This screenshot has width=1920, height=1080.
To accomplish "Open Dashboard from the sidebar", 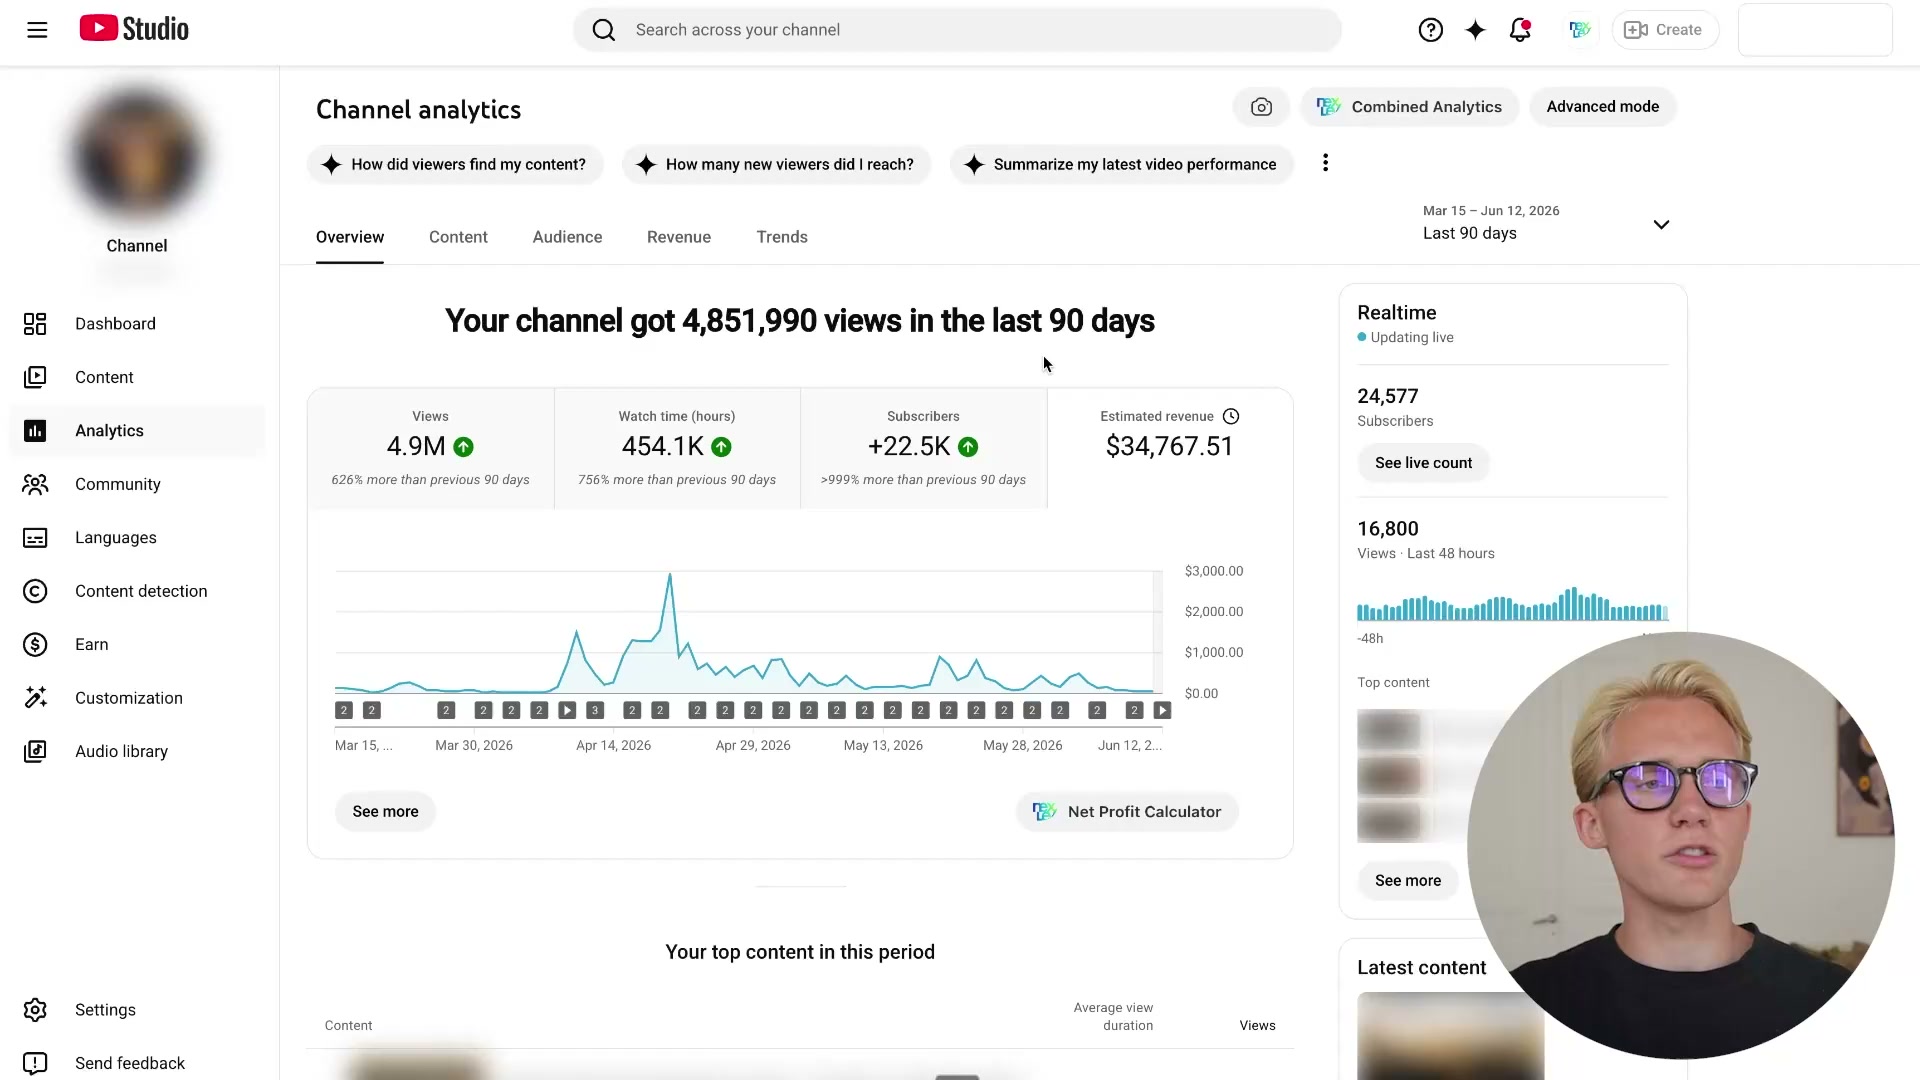I will [137, 324].
